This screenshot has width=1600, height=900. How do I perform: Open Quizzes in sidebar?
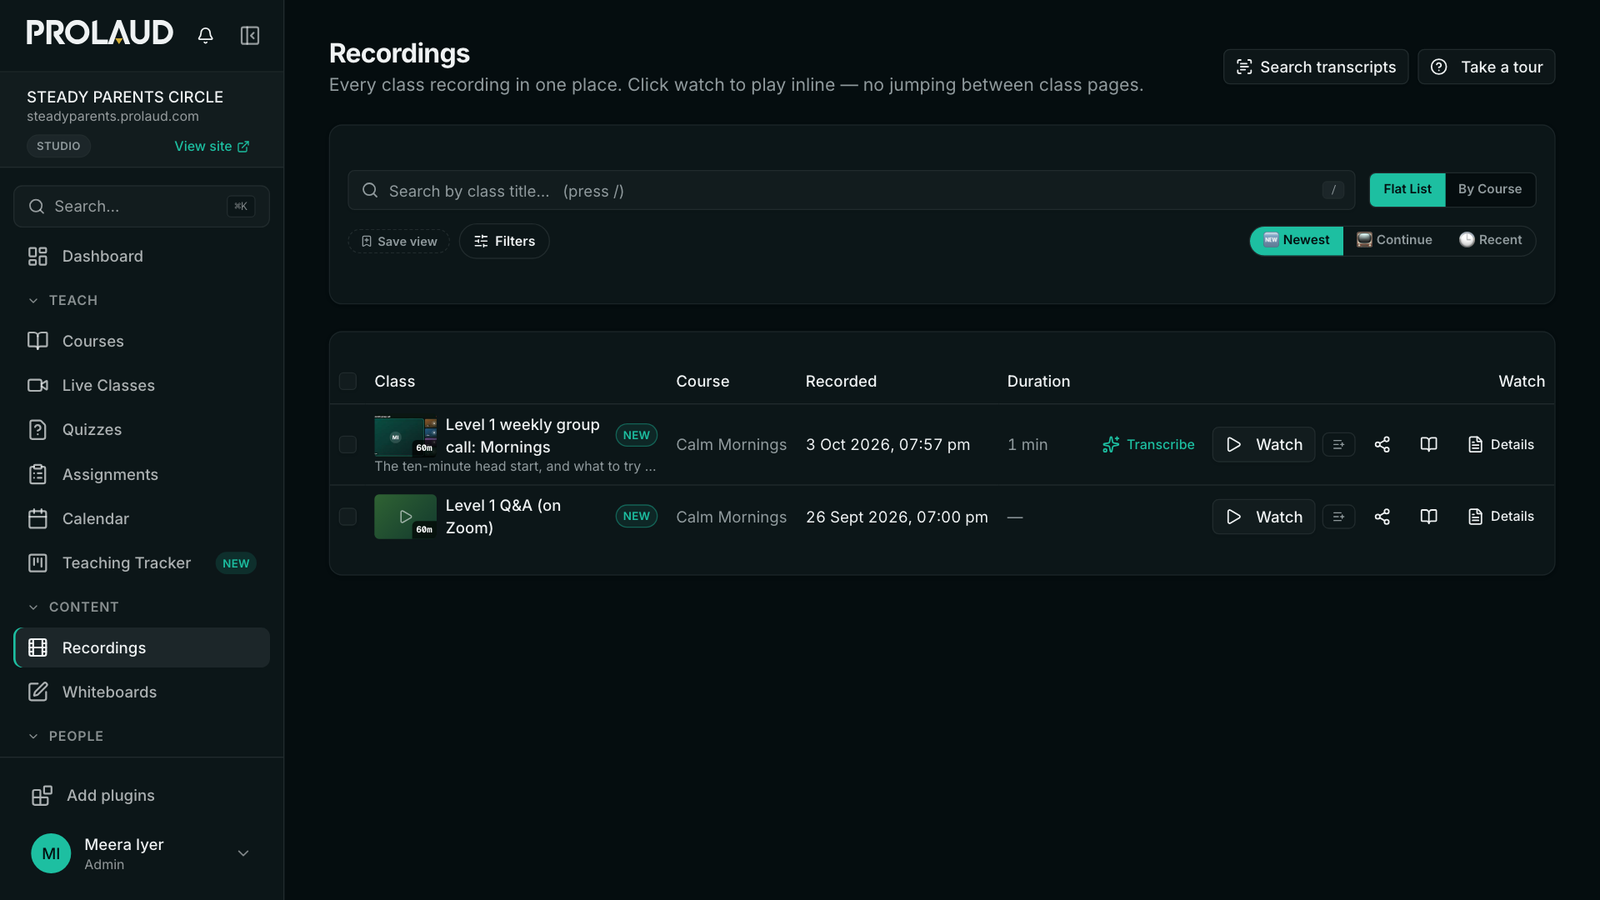point(142,429)
